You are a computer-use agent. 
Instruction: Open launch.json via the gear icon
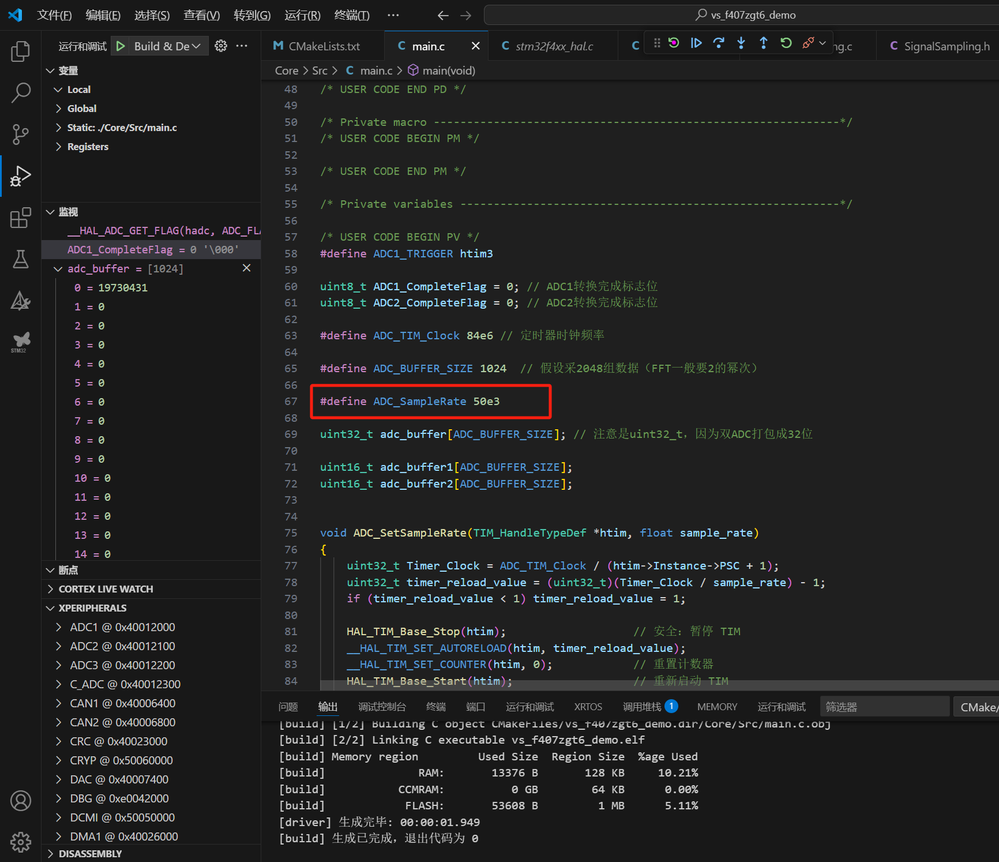coord(221,46)
